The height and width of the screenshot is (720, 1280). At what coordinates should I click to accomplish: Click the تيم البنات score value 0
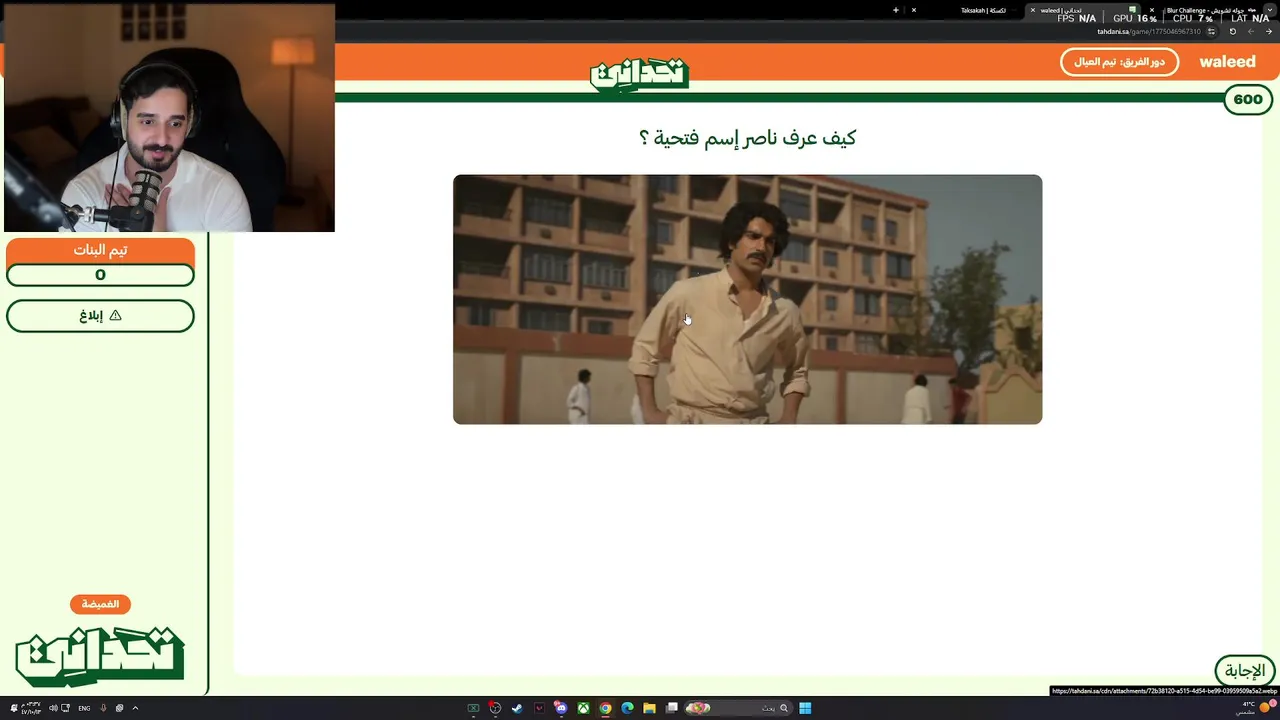[100, 275]
